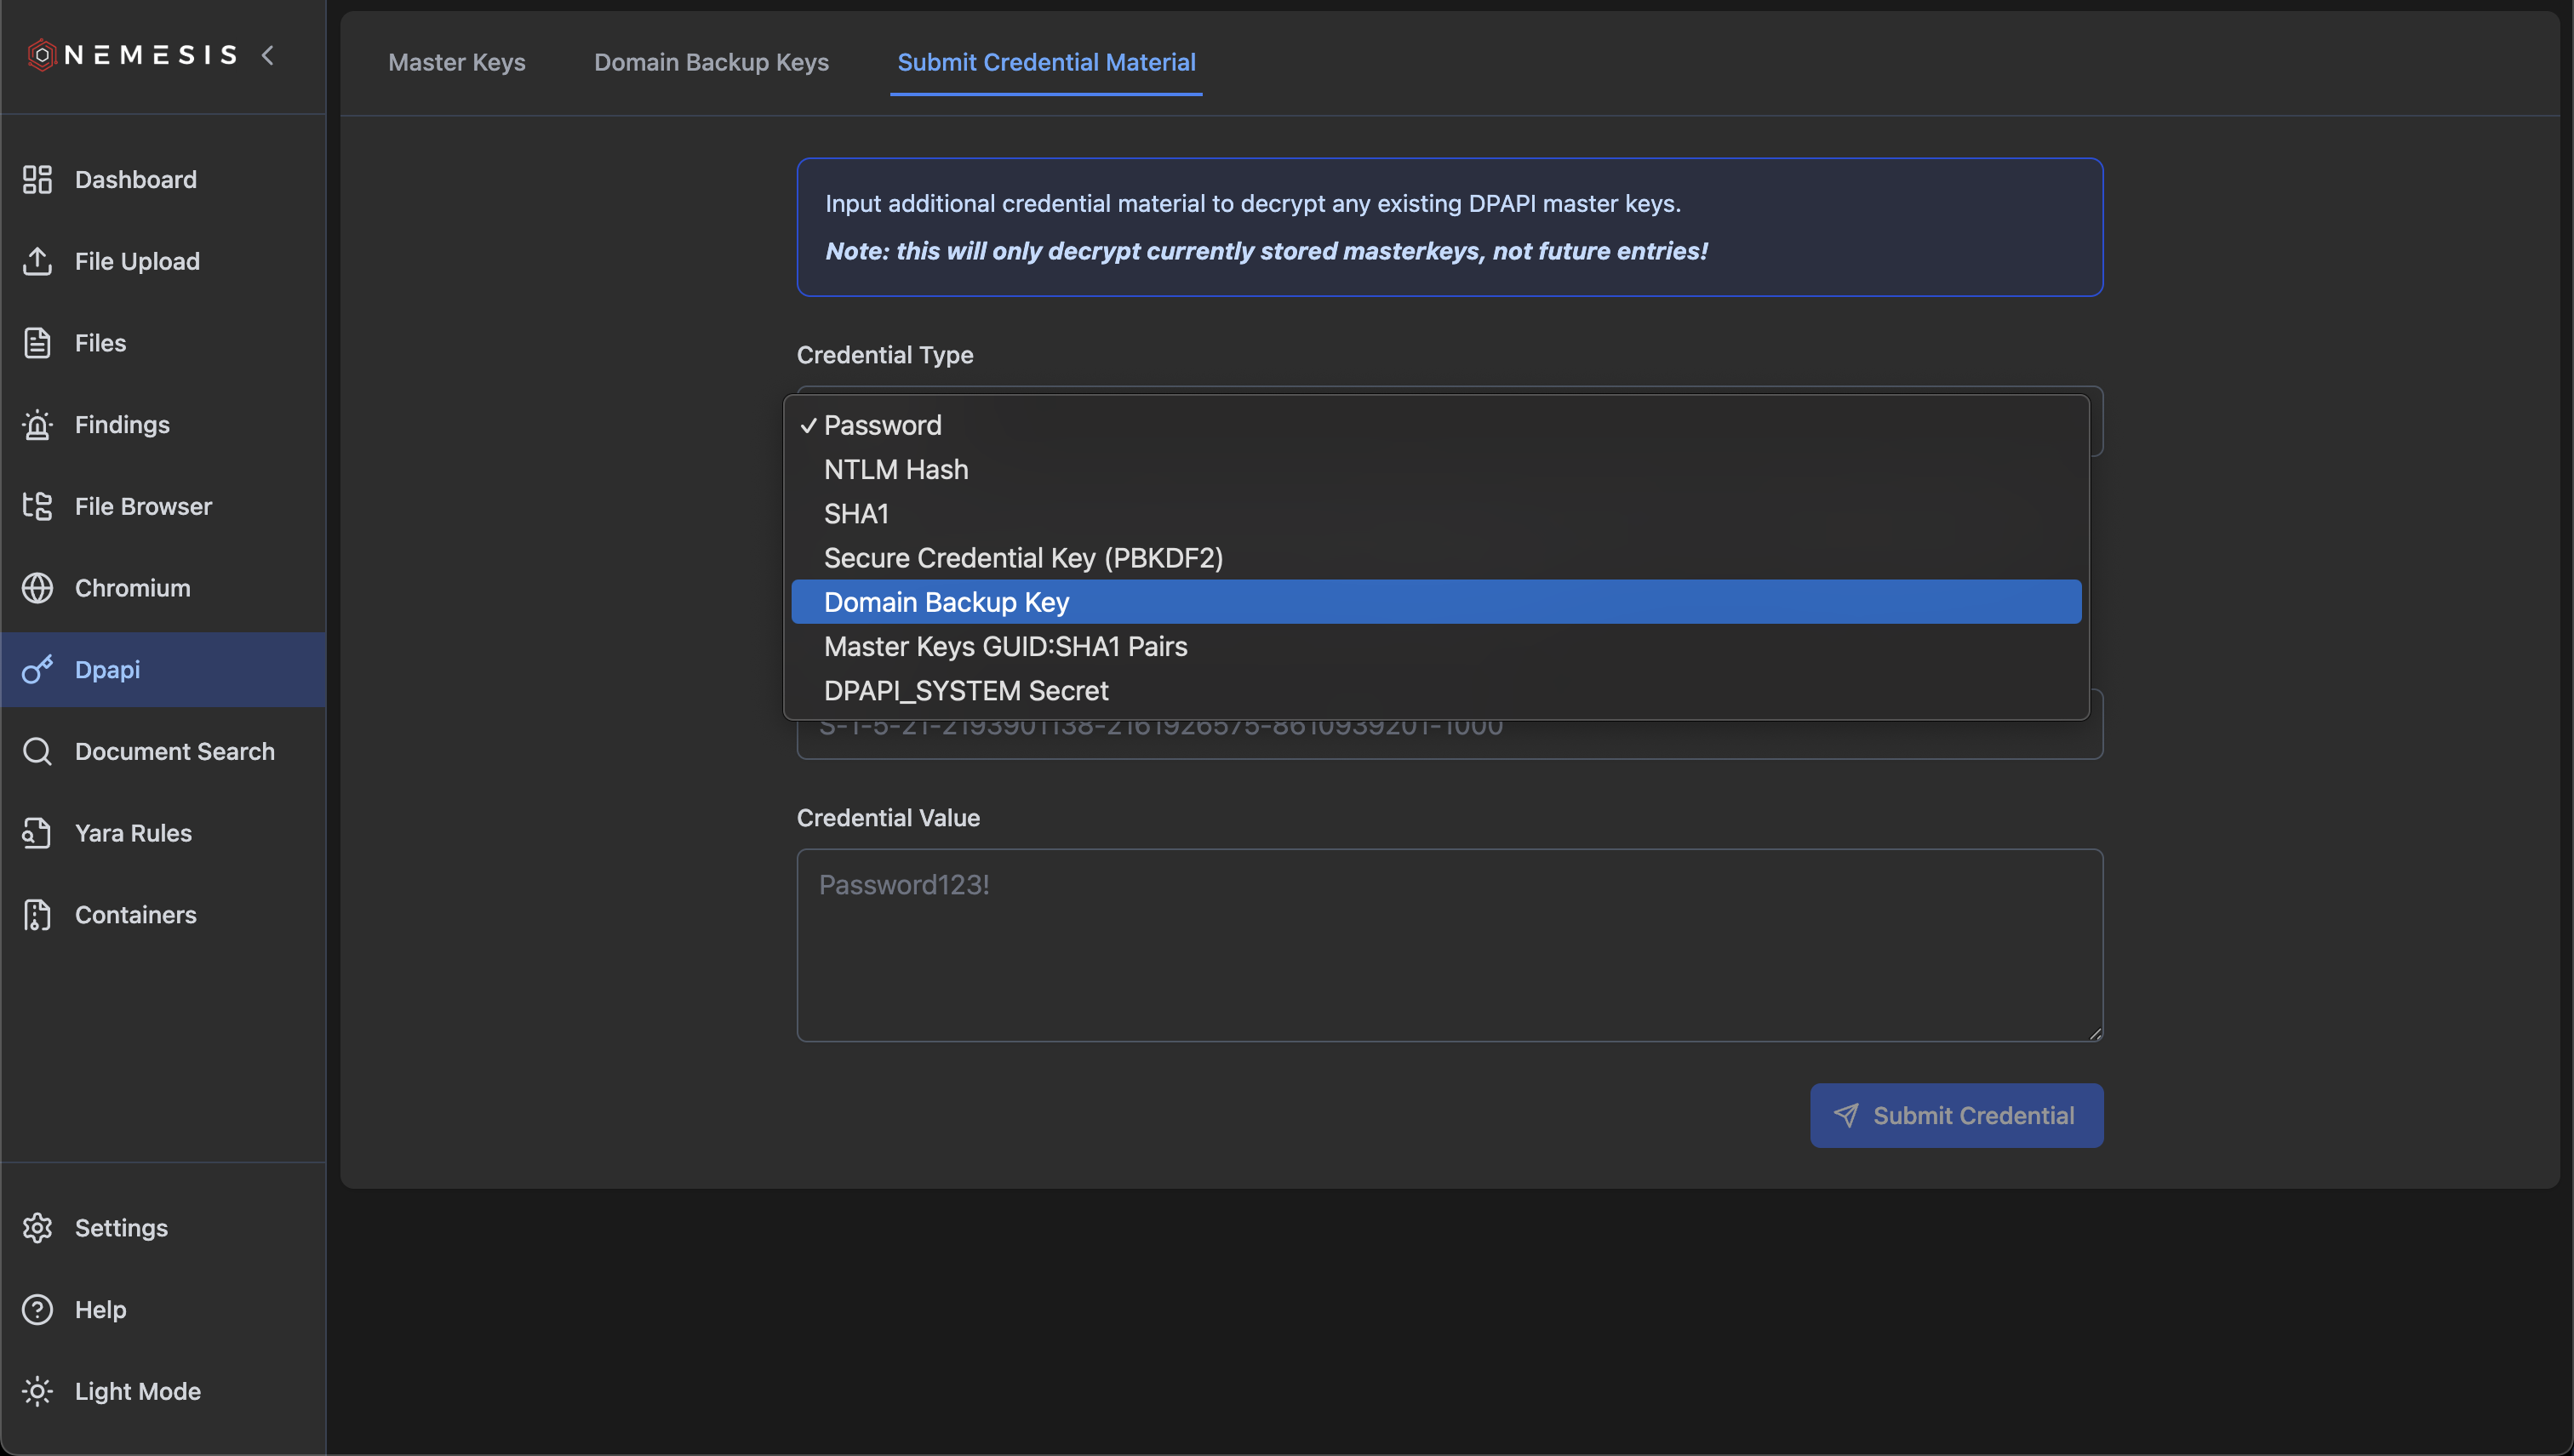Select the Chromium section

131,588
